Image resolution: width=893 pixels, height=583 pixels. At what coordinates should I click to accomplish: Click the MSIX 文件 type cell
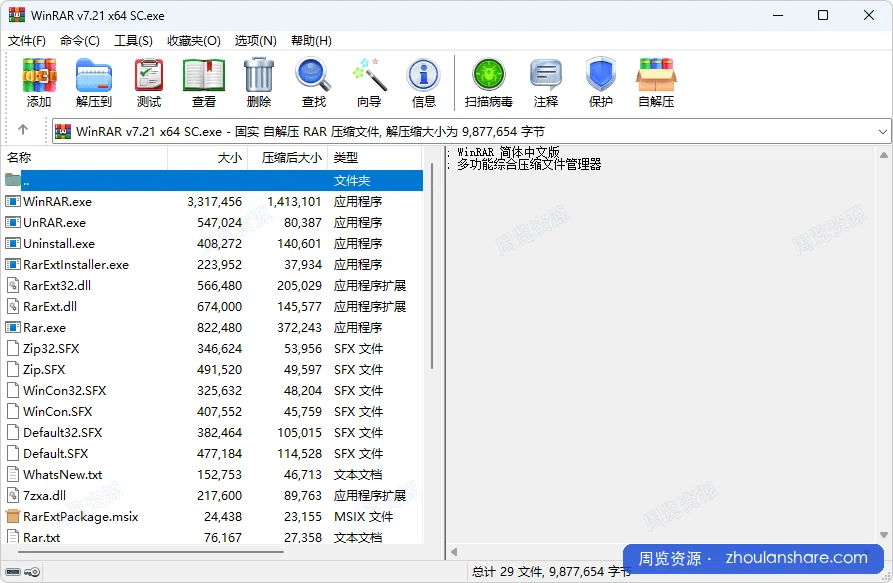pyautogui.click(x=363, y=516)
